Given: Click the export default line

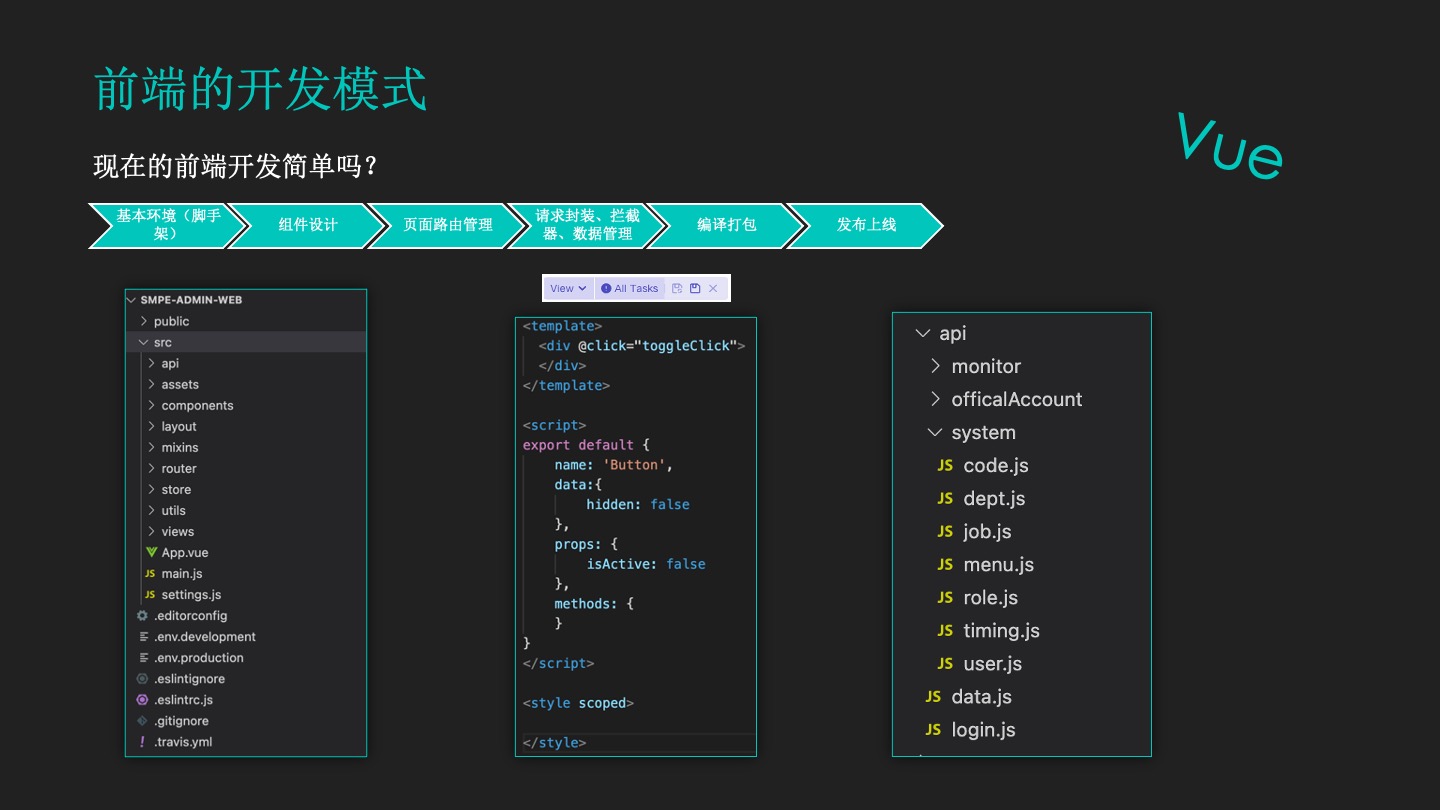Looking at the screenshot, I should pos(586,445).
